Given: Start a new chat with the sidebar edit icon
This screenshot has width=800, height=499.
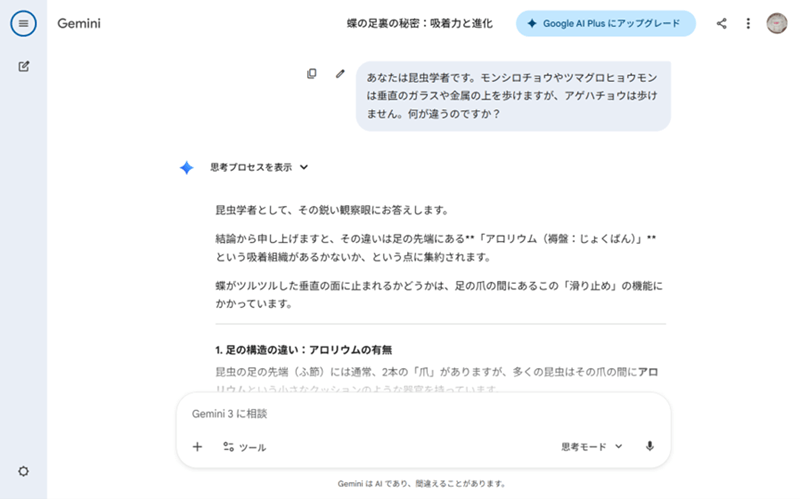Looking at the screenshot, I should click(23, 67).
